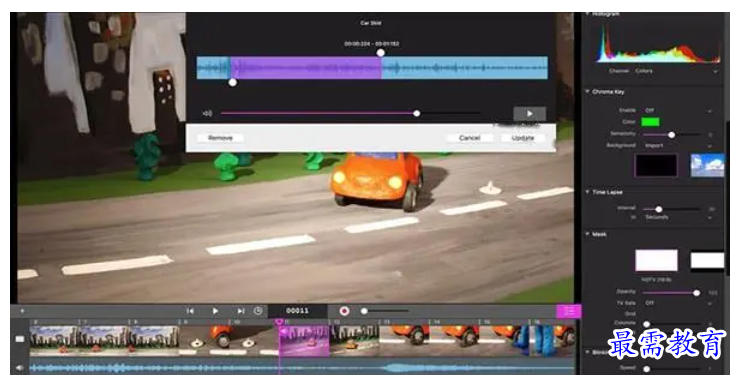The height and width of the screenshot is (375, 732).
Task: Click the Update button in audio dialog
Action: pyautogui.click(x=523, y=138)
